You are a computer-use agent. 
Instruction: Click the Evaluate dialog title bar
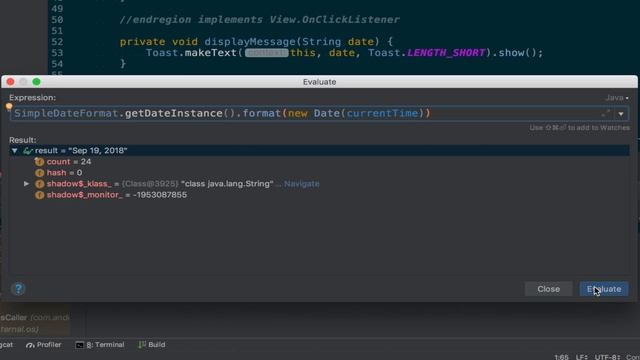point(319,82)
